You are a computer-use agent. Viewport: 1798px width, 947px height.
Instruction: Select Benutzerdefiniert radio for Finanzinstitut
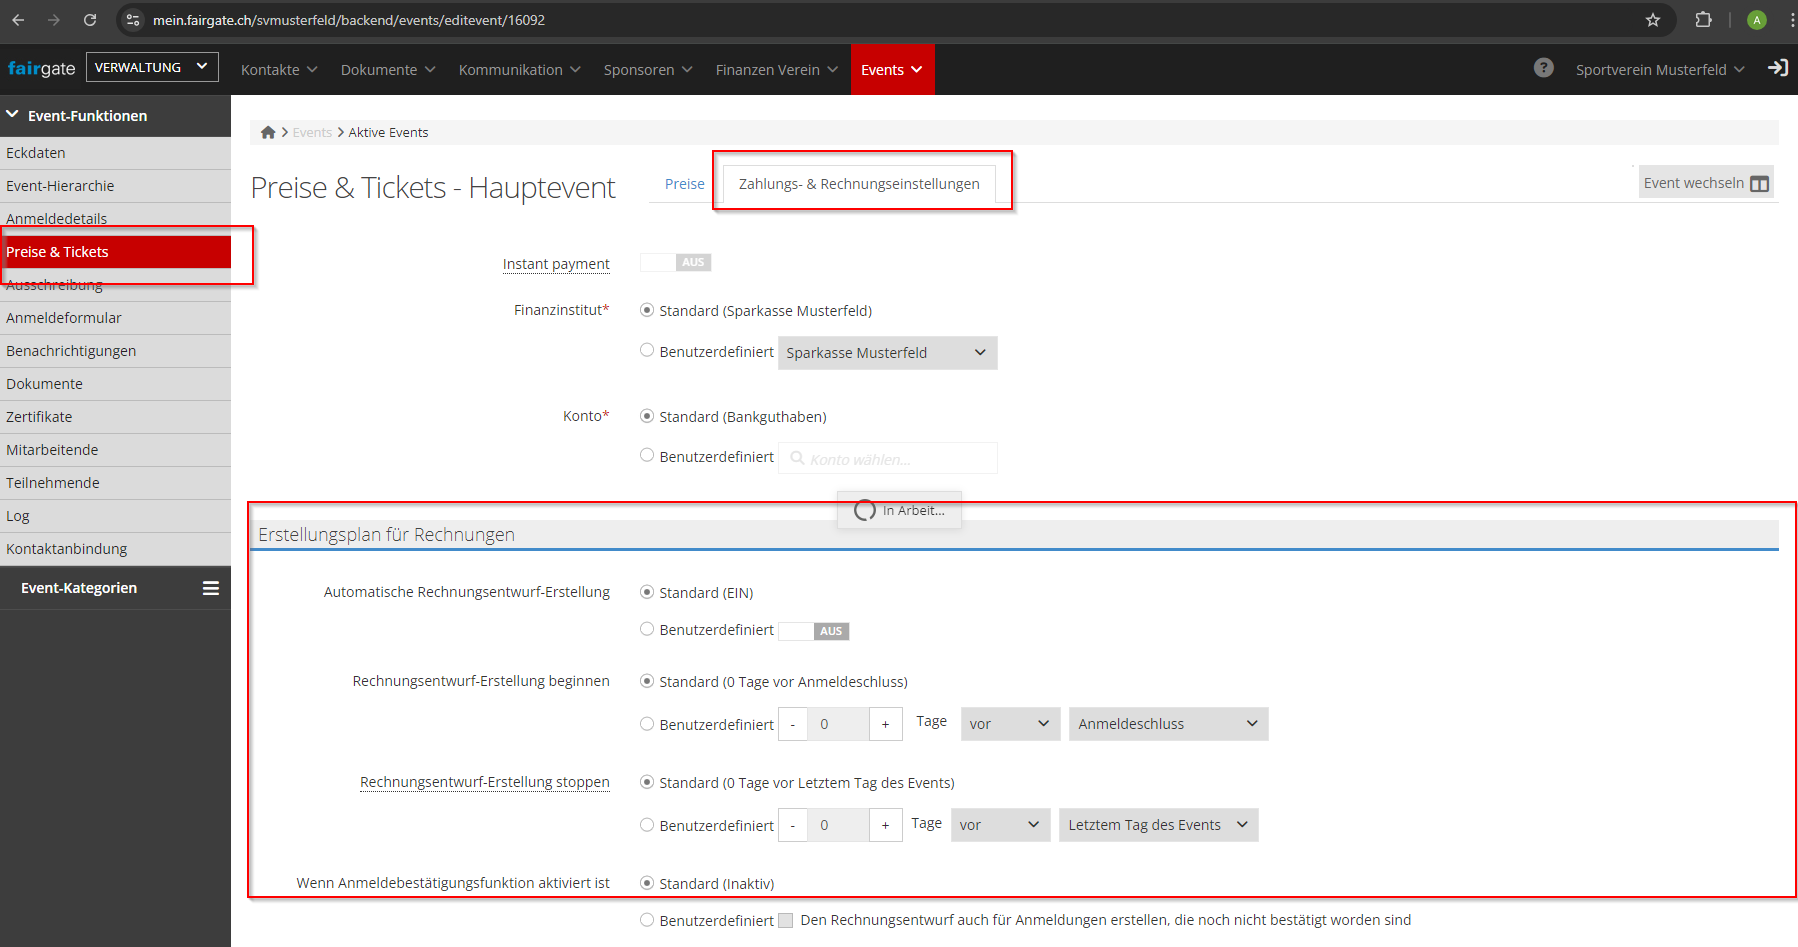647,351
